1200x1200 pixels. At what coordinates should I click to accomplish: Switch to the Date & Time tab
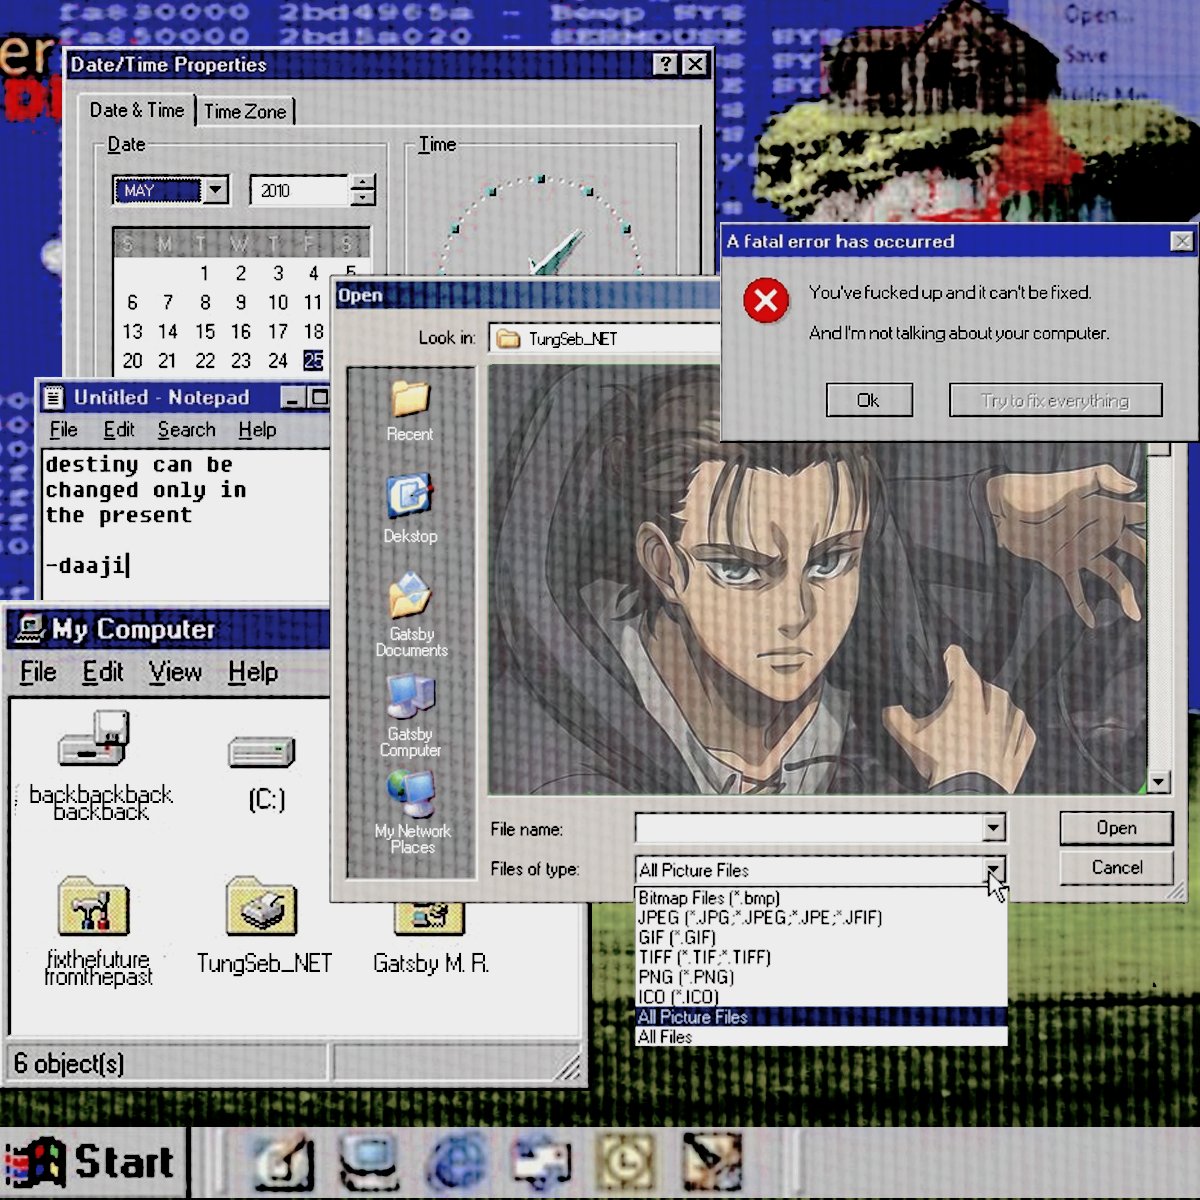(137, 110)
